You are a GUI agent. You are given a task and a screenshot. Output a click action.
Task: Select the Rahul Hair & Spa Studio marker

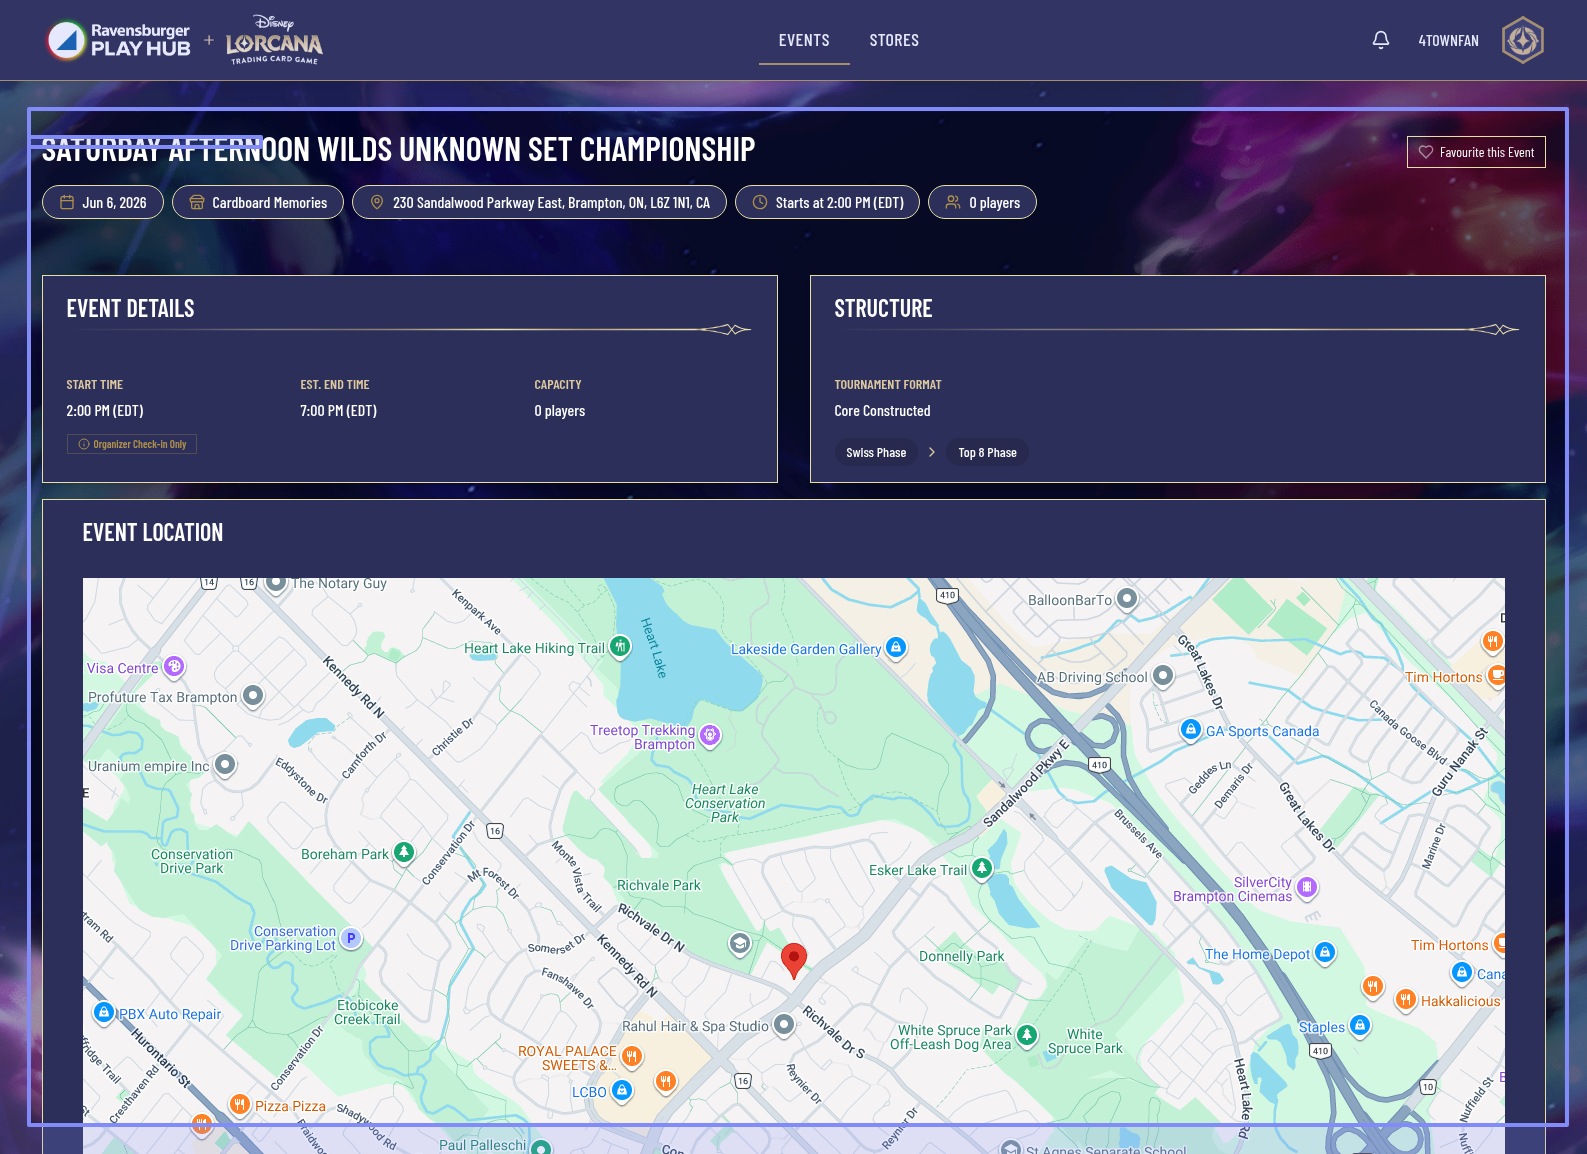(x=784, y=1025)
